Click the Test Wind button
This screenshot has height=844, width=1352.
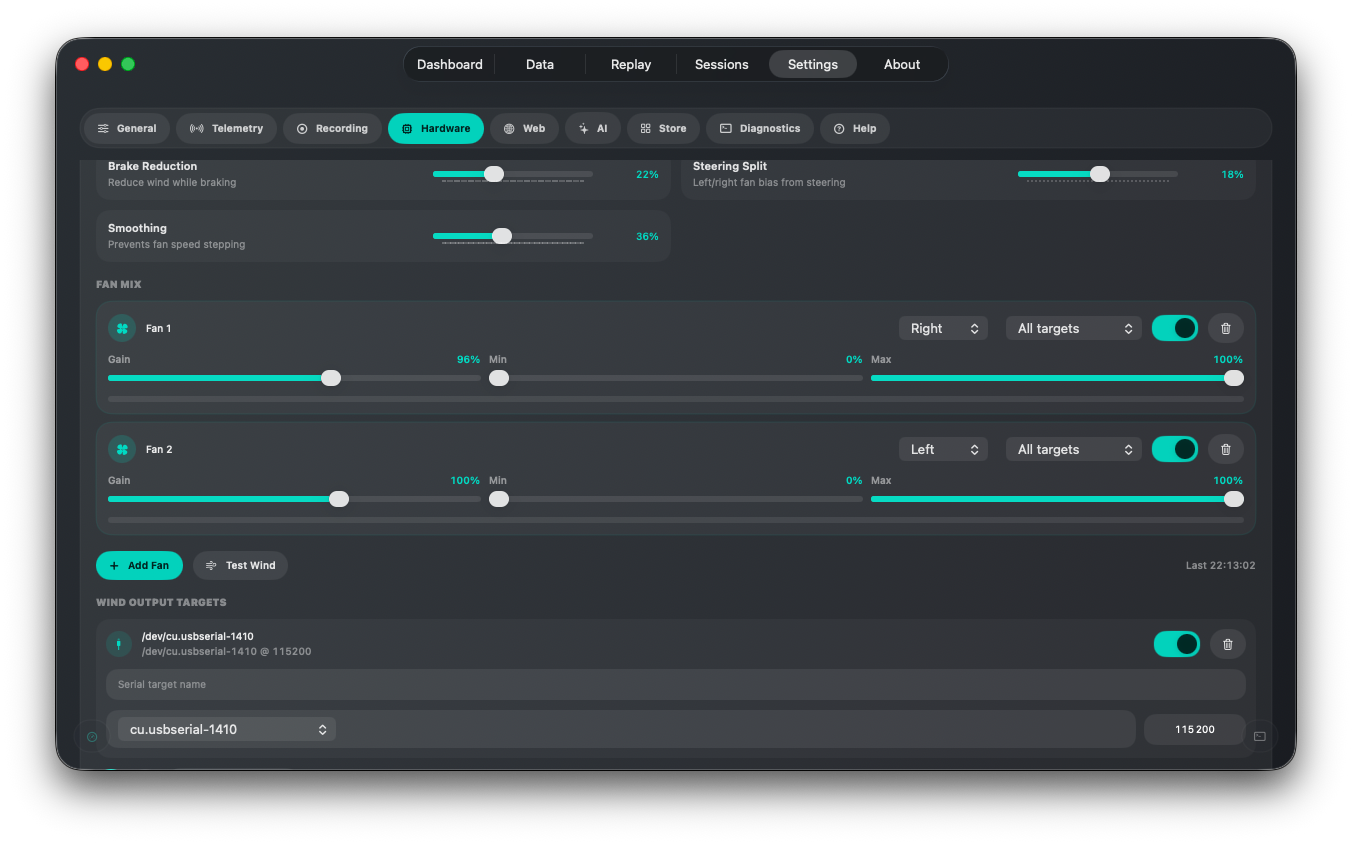pos(240,565)
